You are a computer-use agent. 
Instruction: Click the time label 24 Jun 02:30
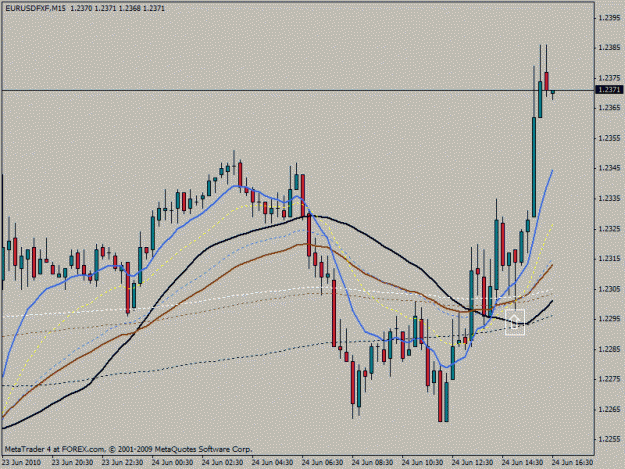[x=222, y=463]
